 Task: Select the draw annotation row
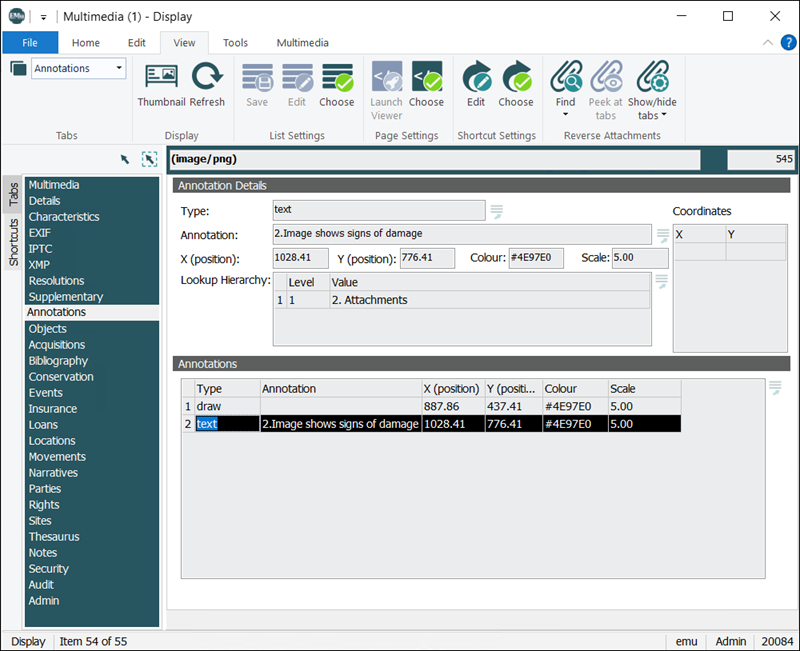[209, 407]
